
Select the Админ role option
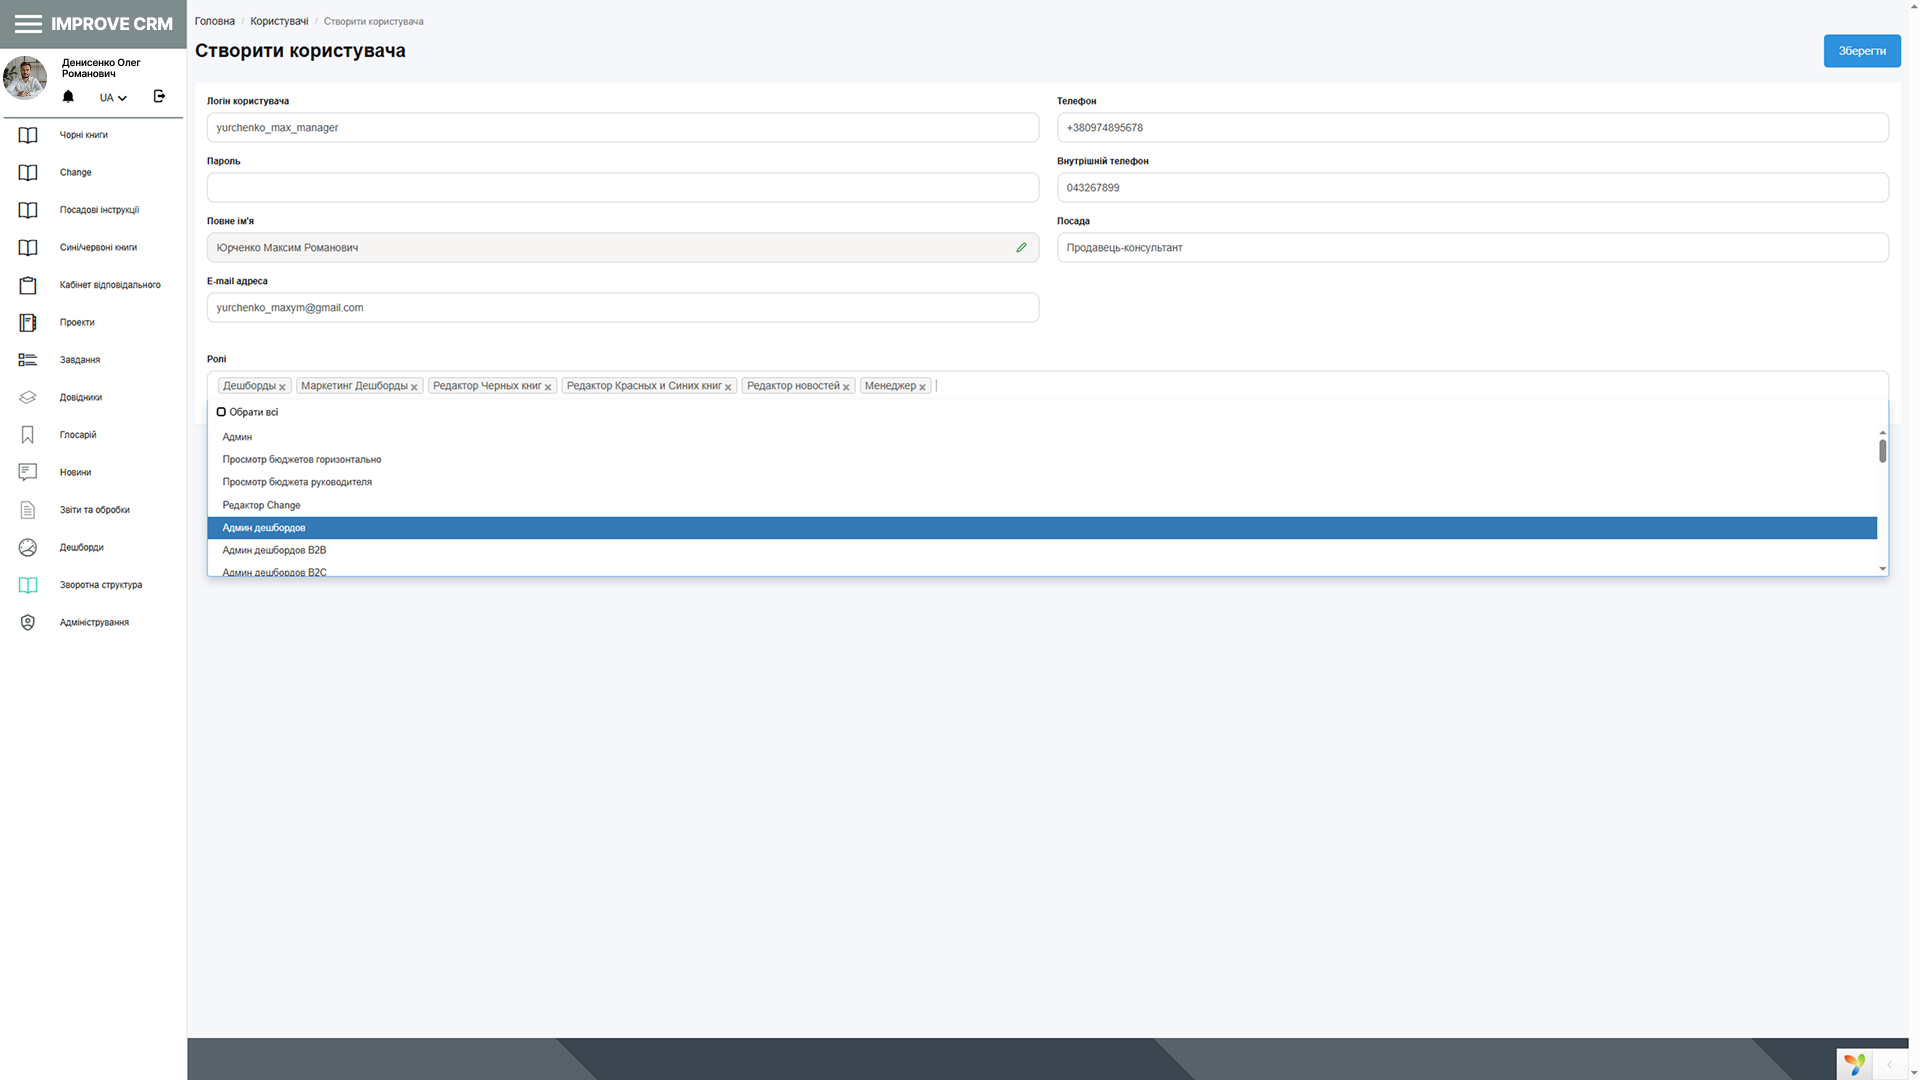tap(237, 437)
